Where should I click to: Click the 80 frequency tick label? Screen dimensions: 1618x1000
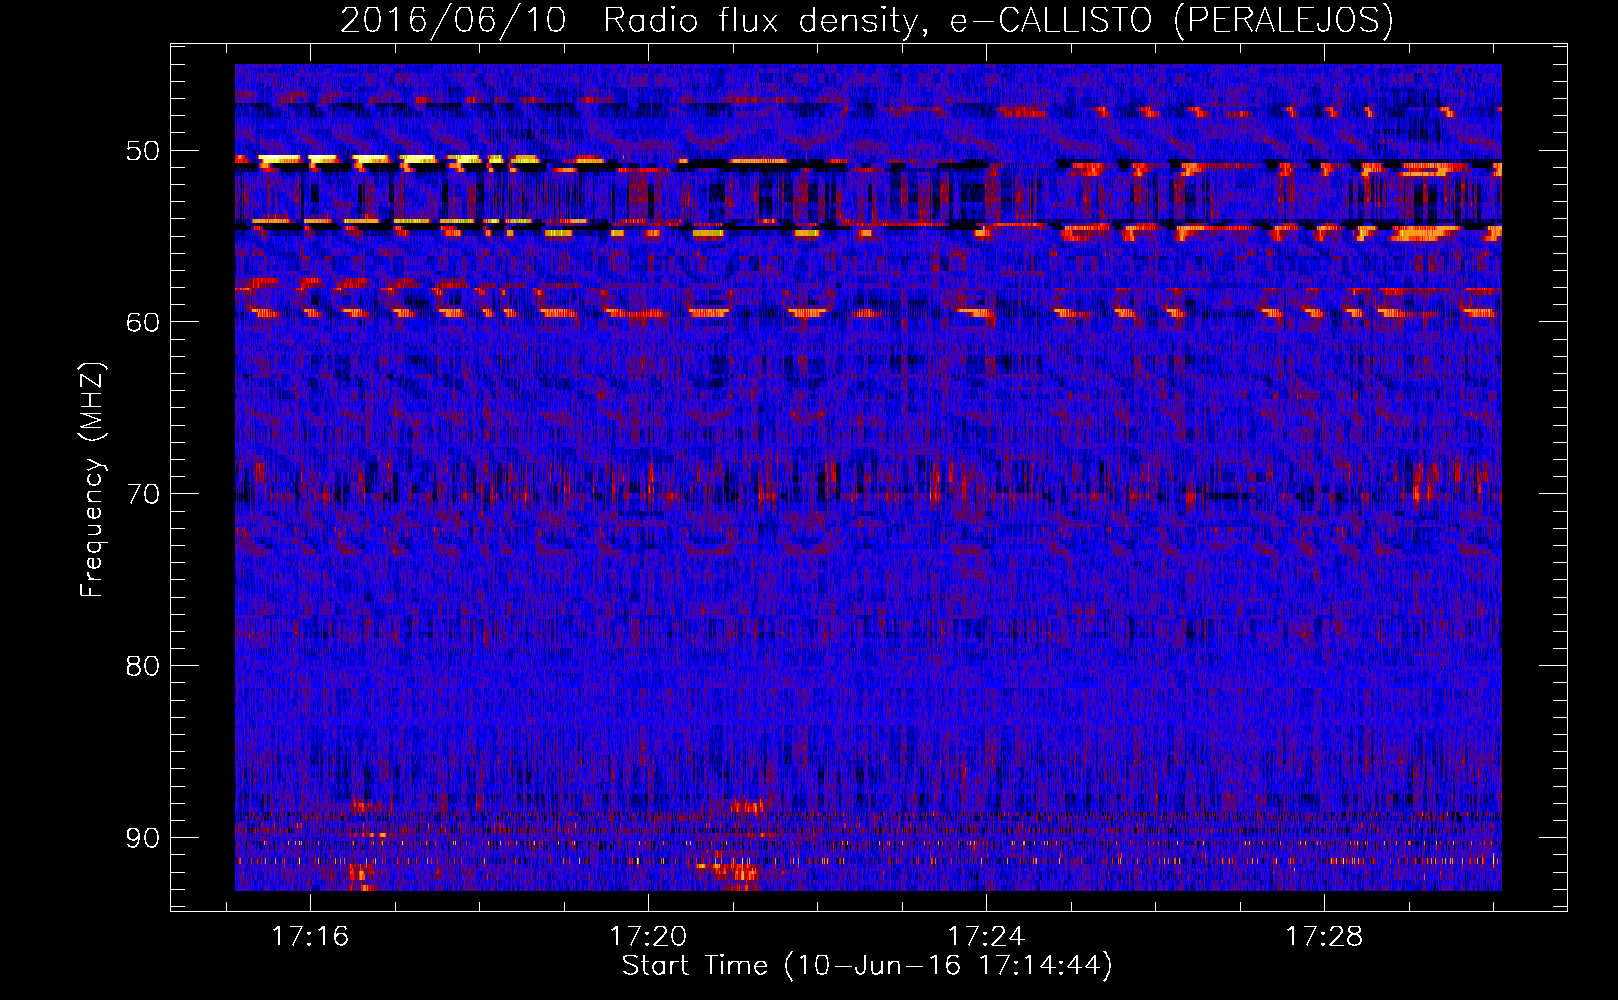(x=142, y=666)
